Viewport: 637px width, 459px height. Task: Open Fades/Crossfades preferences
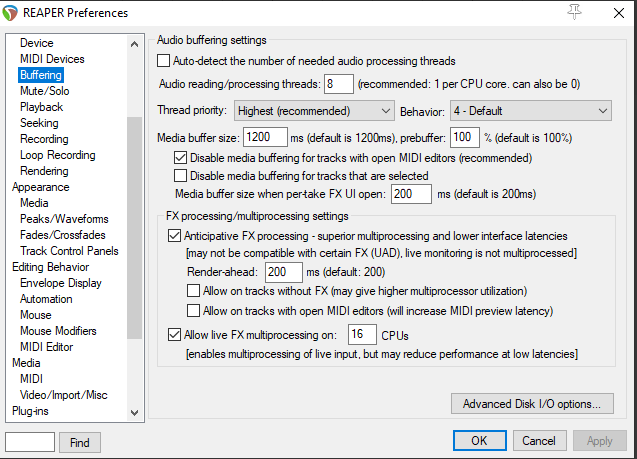[x=63, y=235]
